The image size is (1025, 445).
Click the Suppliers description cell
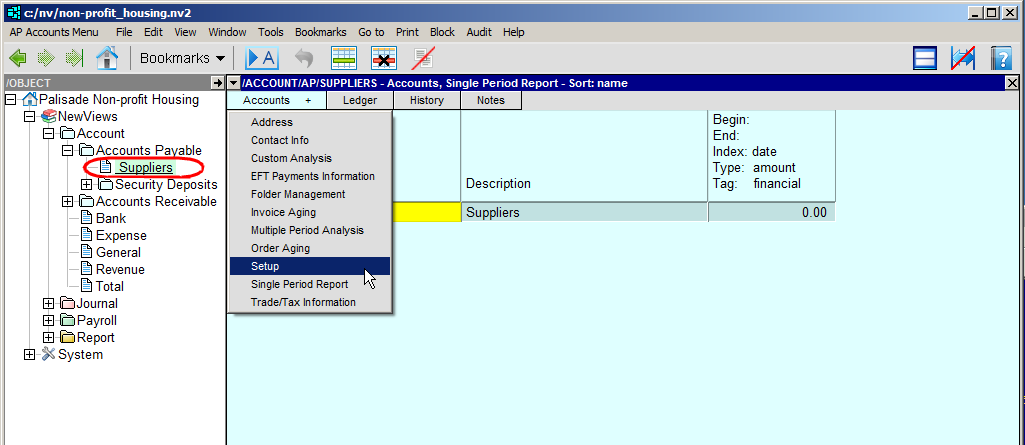pyautogui.click(x=585, y=212)
